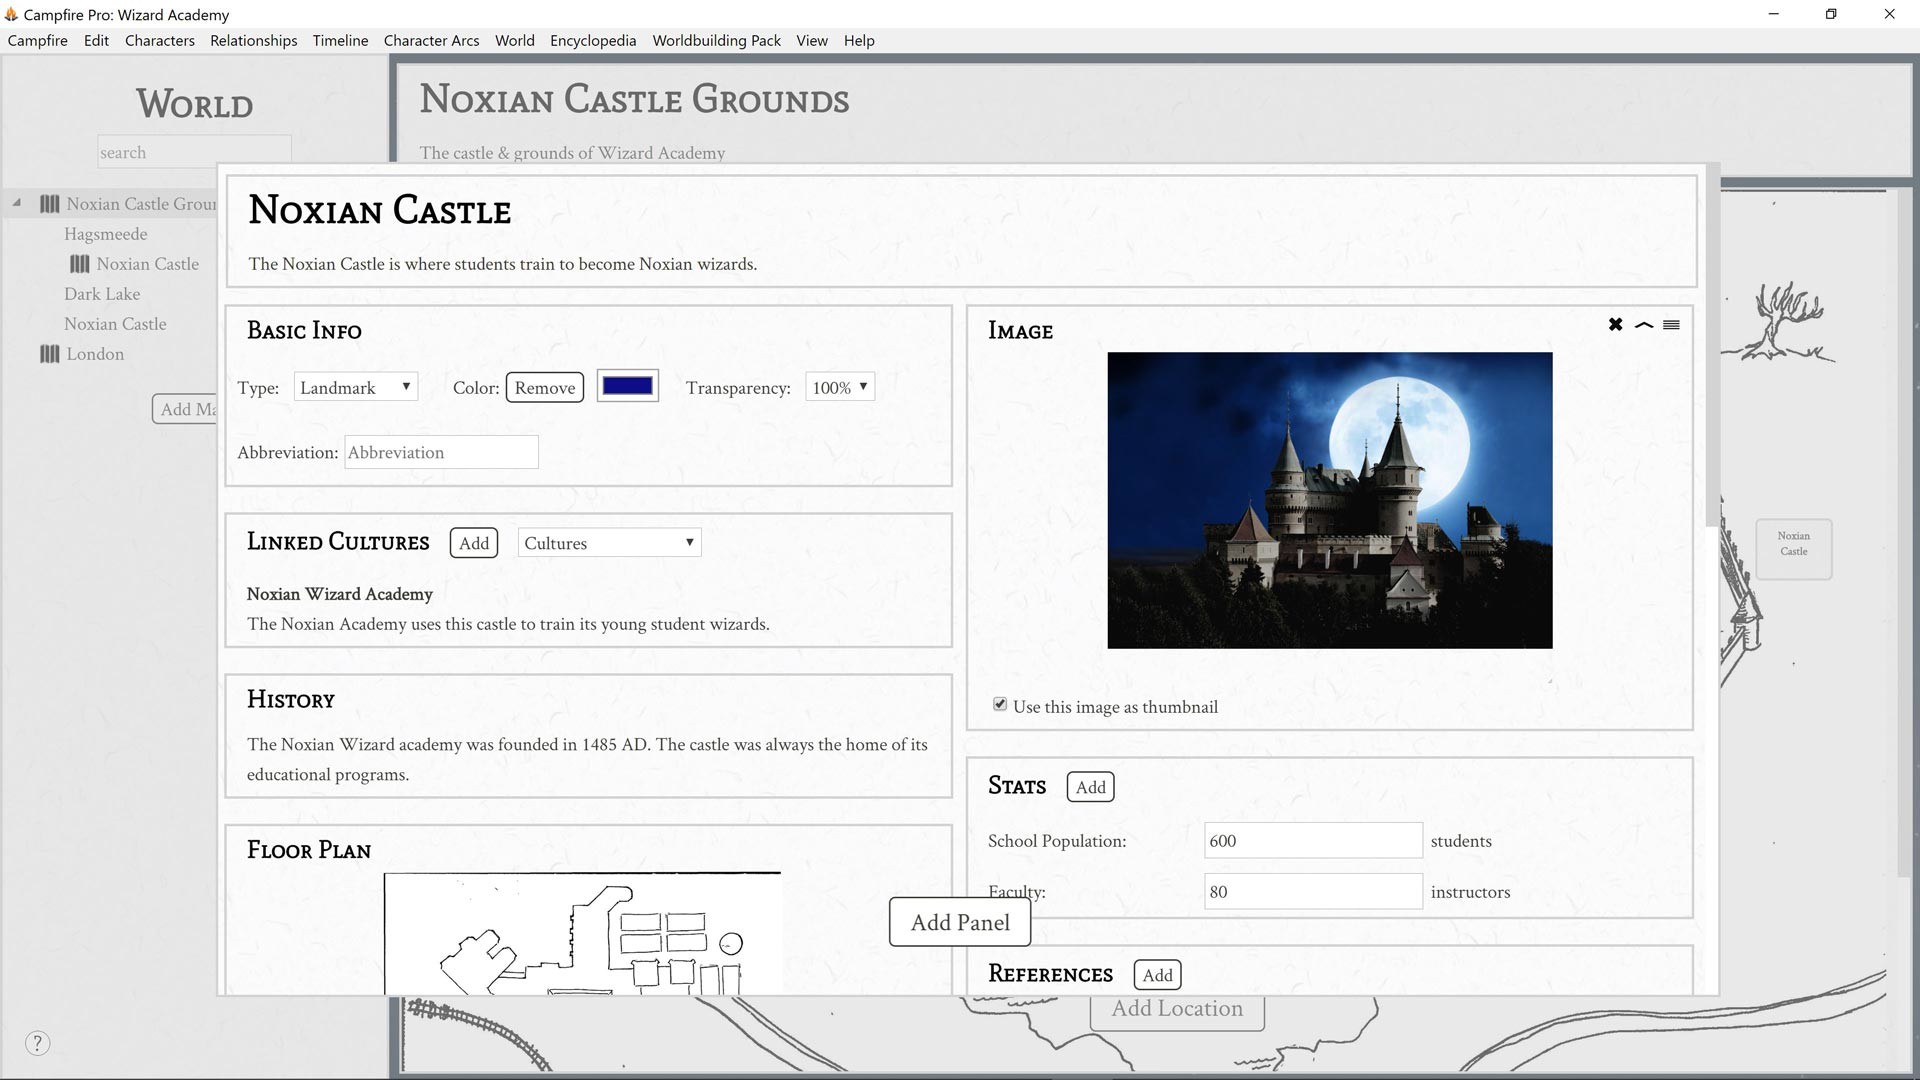Remove the Image panel via its X icon
The image size is (1920, 1080).
[x=1615, y=324]
